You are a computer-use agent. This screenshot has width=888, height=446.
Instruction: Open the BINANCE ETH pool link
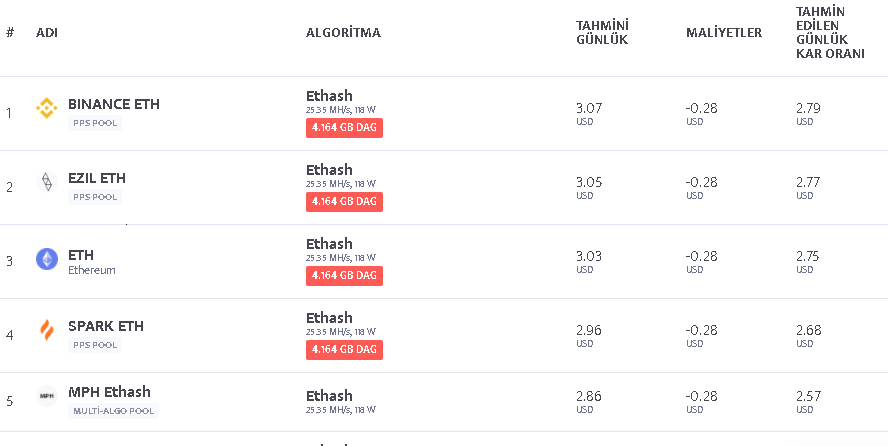coord(113,104)
